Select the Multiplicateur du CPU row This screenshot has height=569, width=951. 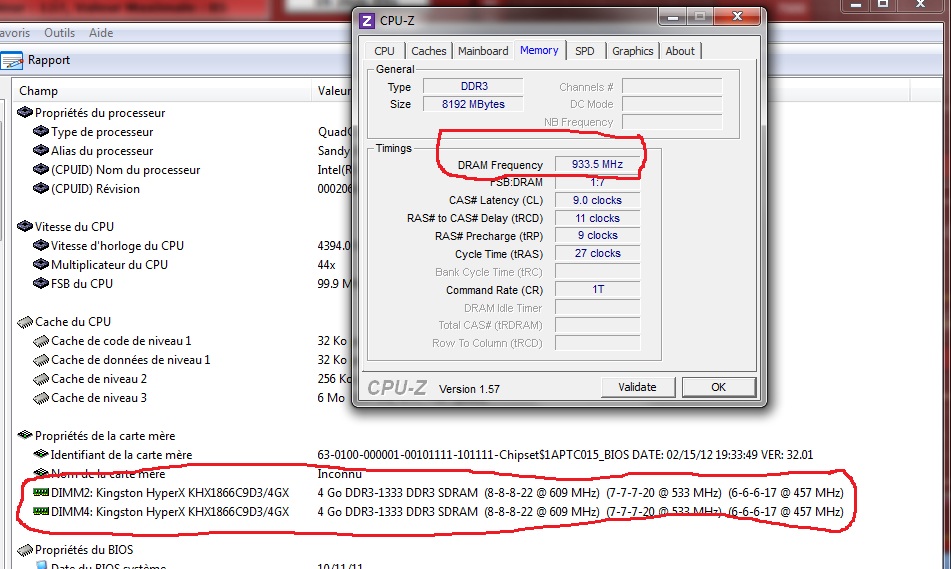pos(109,265)
